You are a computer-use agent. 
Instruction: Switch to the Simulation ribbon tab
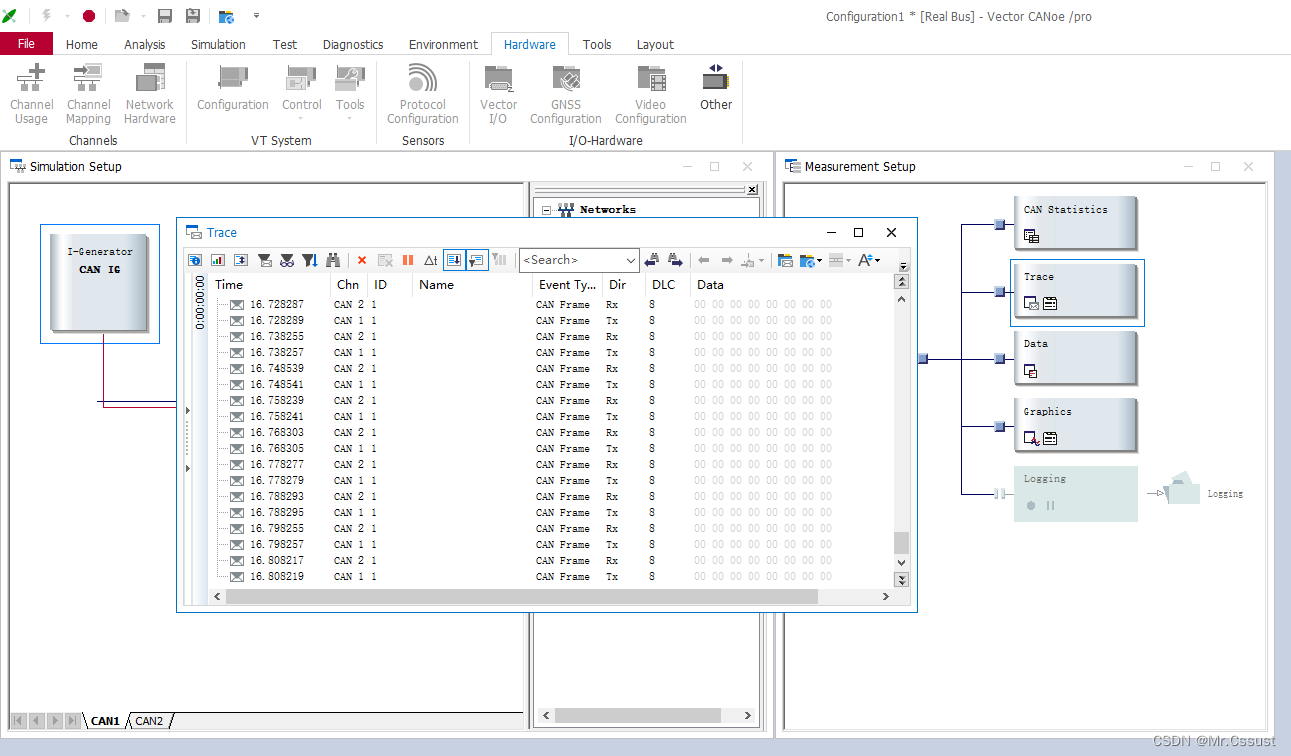click(x=218, y=44)
